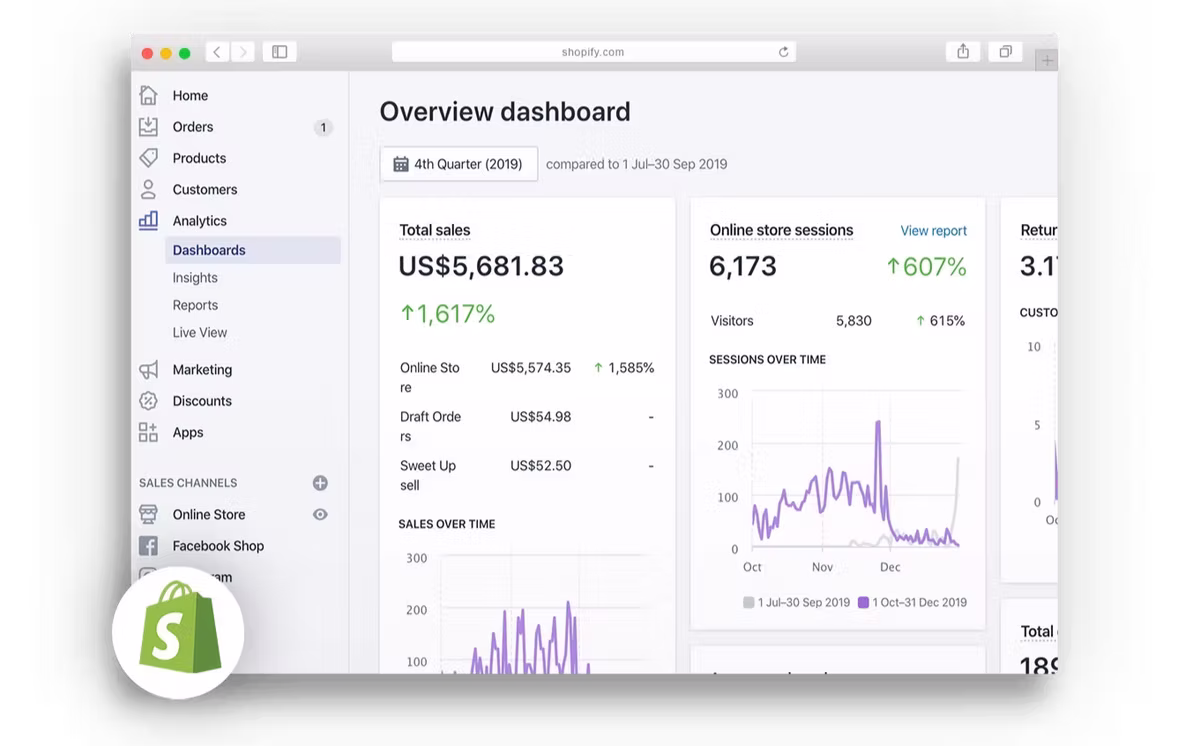Click the Apps grid icon
Viewport: 1200px width, 746px height.
(148, 432)
